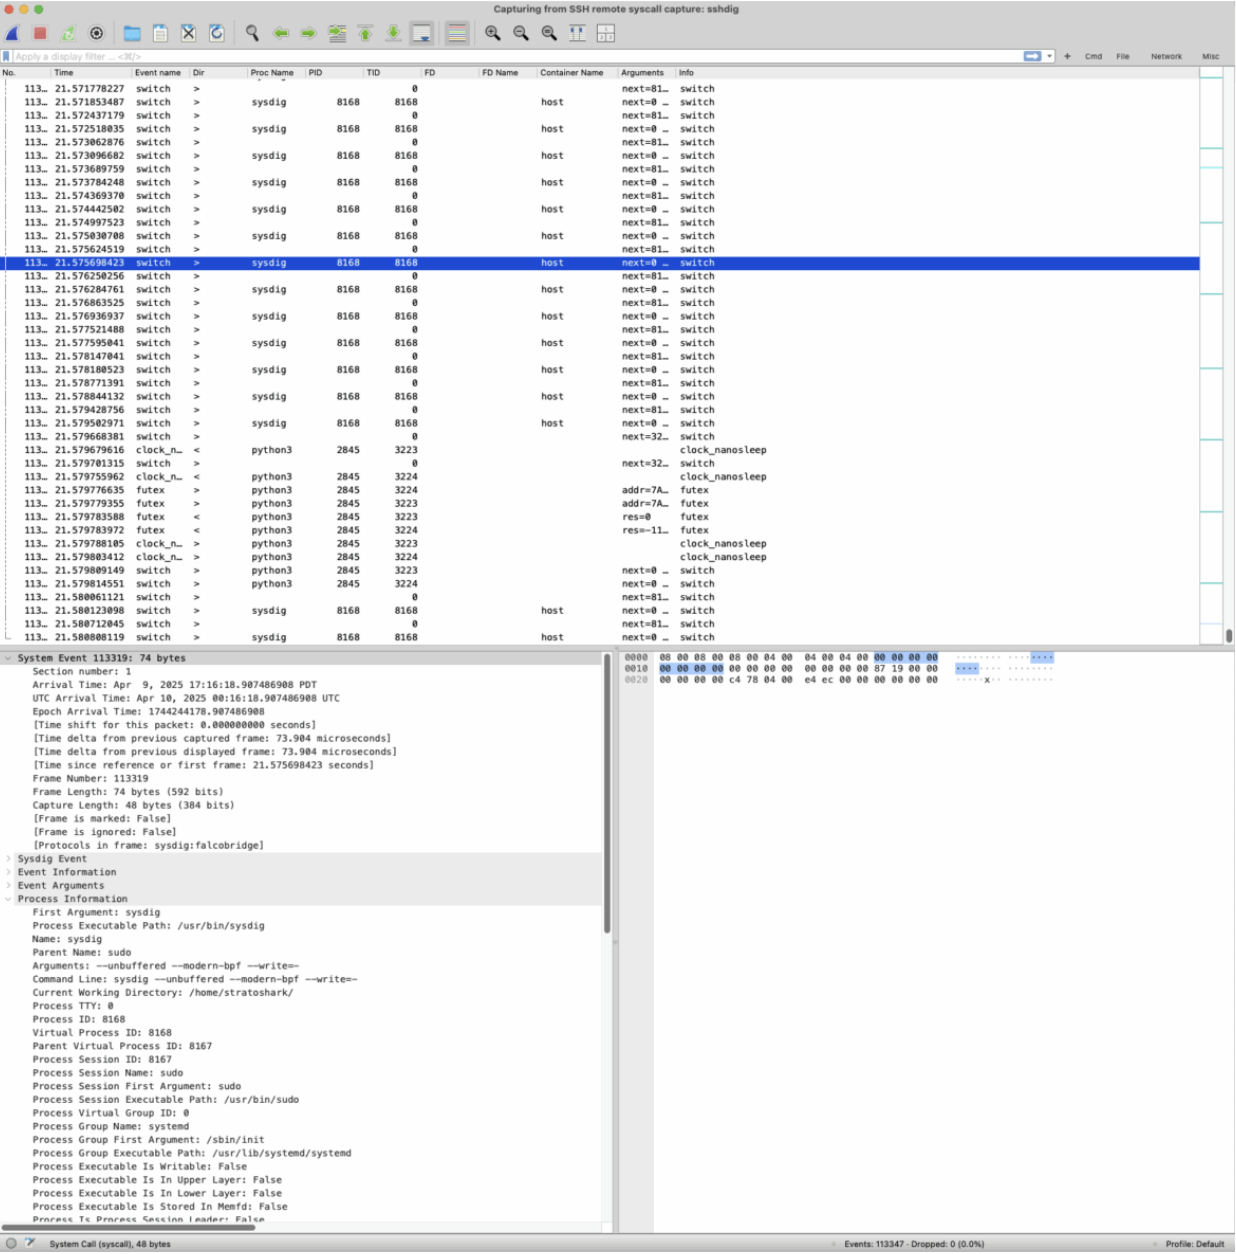
Task: Toggle auto-scroll during live capture
Action: click(422, 34)
